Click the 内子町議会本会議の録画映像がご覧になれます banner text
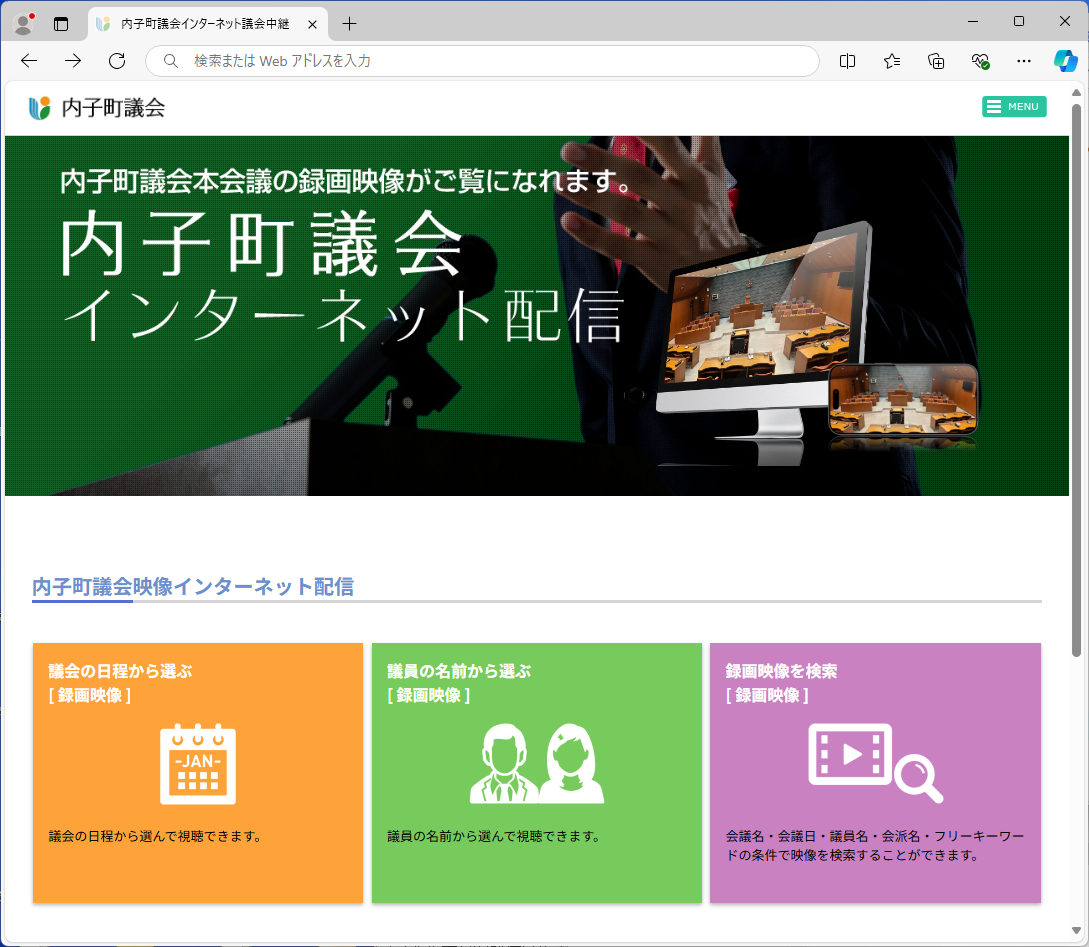Image resolution: width=1089 pixels, height=947 pixels. (x=346, y=181)
